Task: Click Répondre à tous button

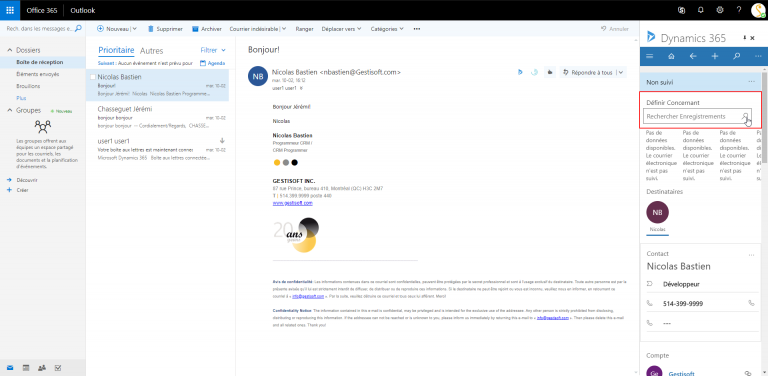Action: [x=587, y=72]
